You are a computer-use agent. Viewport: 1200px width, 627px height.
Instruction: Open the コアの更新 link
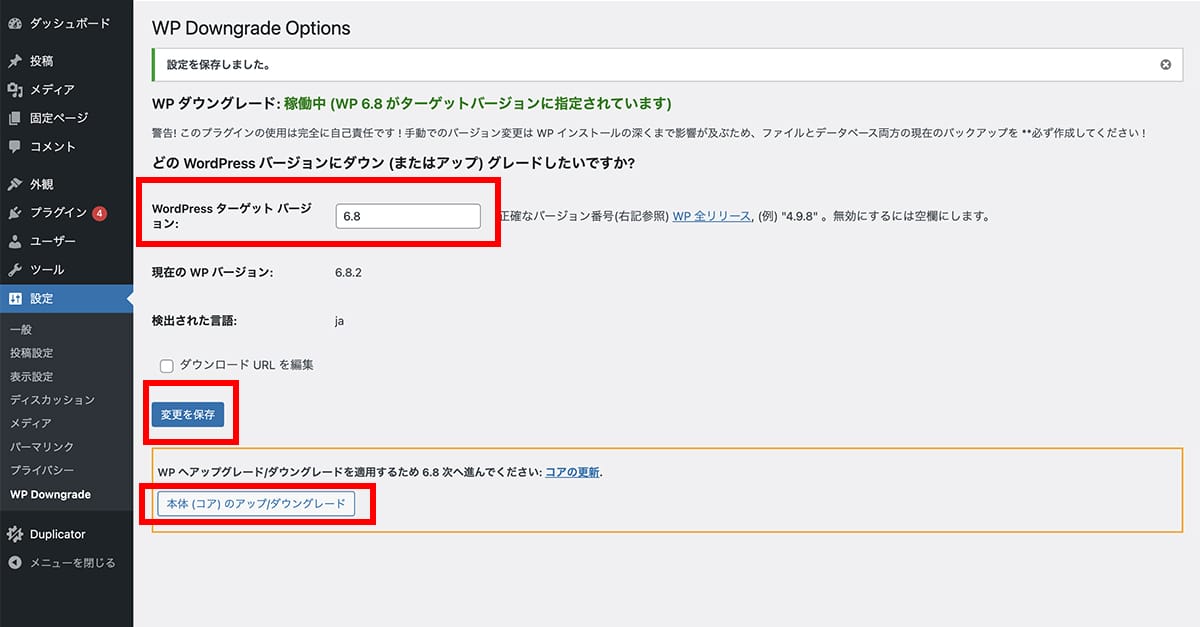pyautogui.click(x=573, y=472)
